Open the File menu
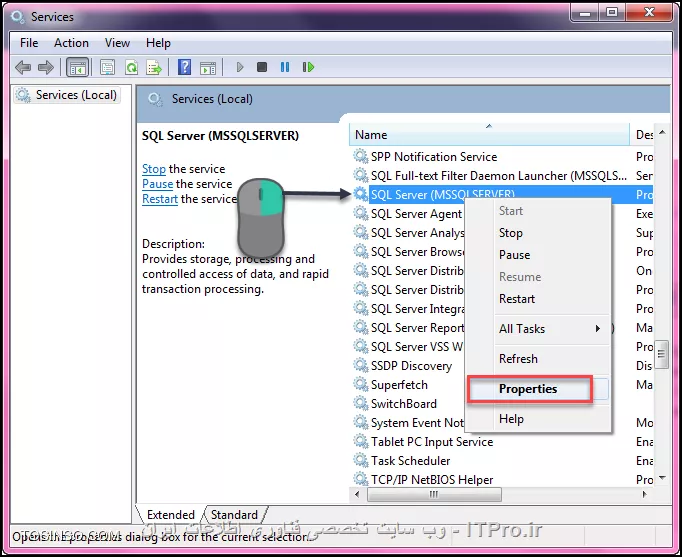Screen dimensions: 682x557 [29, 43]
